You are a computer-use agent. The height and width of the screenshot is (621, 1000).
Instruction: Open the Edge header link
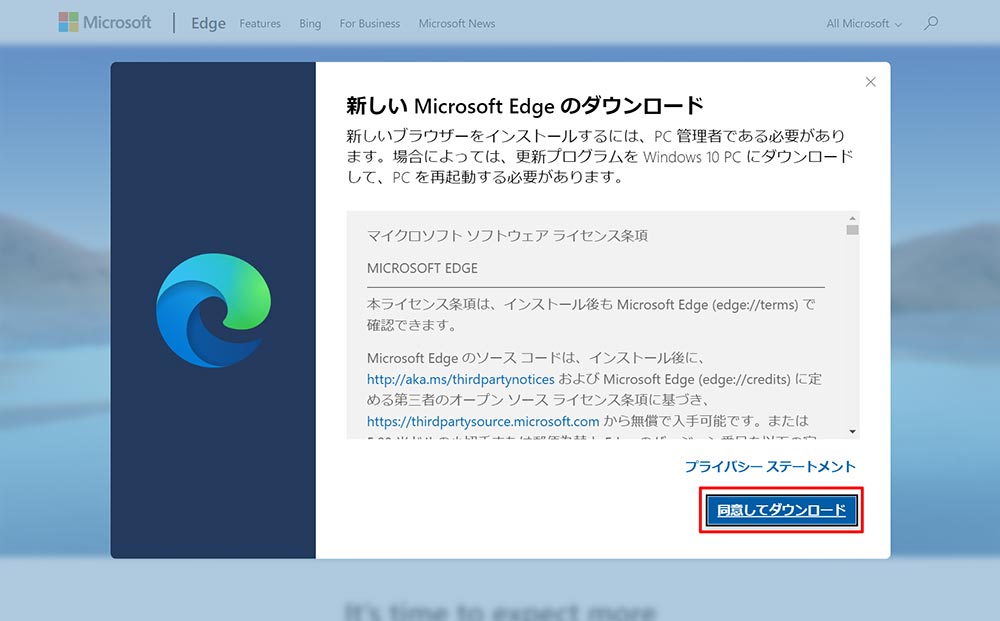coord(209,23)
